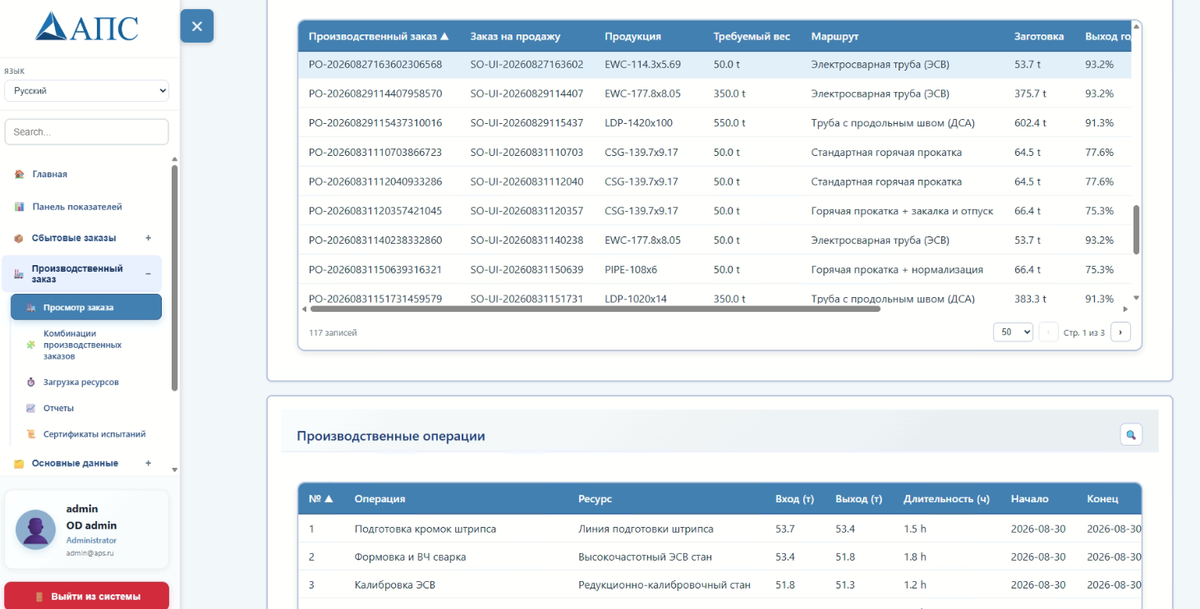The image size is (1200, 609).
Task: Open the Русский language dropdown
Action: 87,90
